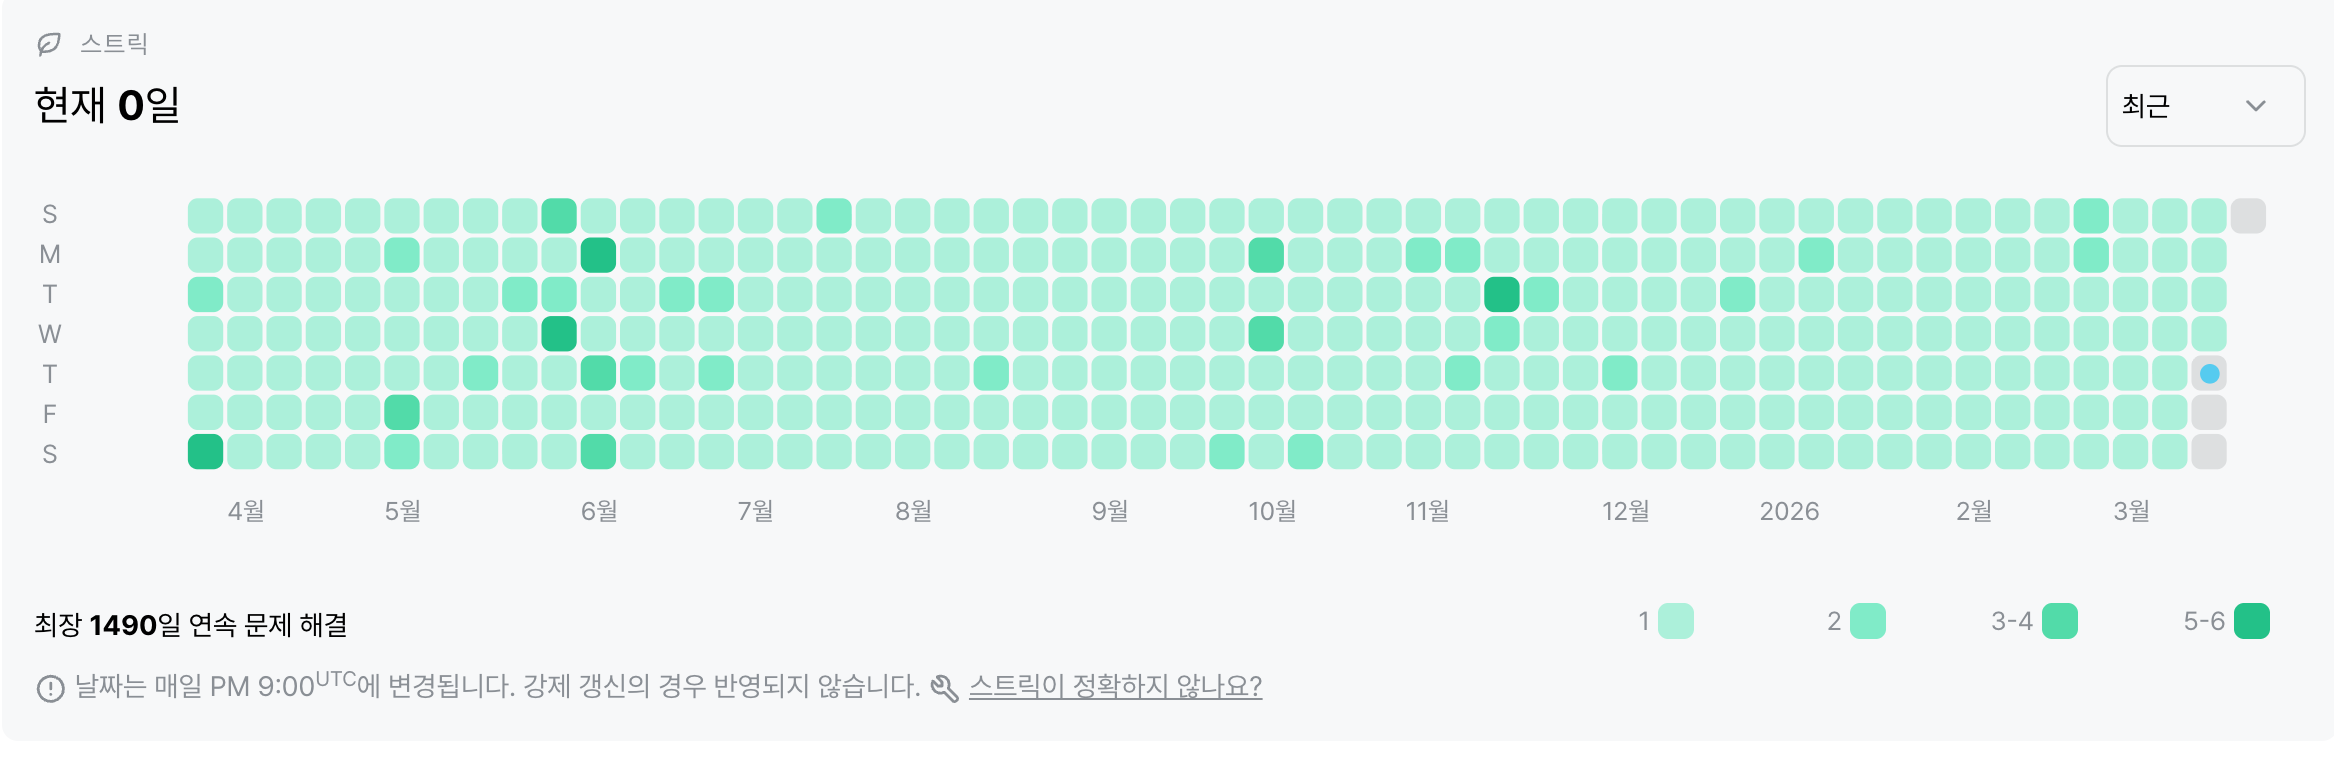The height and width of the screenshot is (766, 2334).
Task: Click the 2026 year label on the timeline
Action: click(x=1789, y=512)
